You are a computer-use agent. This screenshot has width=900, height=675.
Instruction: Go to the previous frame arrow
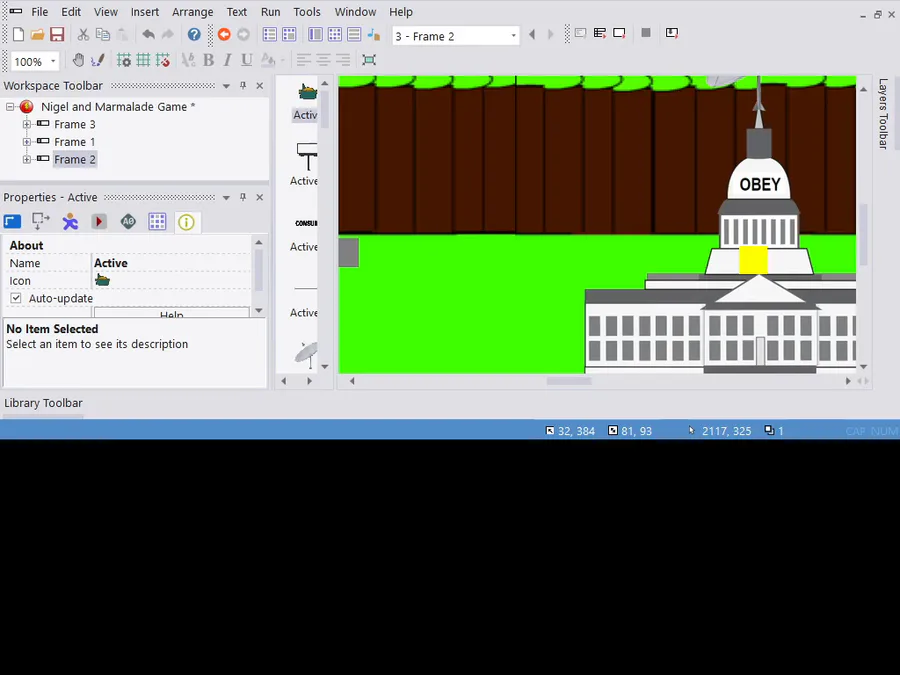[x=532, y=35]
